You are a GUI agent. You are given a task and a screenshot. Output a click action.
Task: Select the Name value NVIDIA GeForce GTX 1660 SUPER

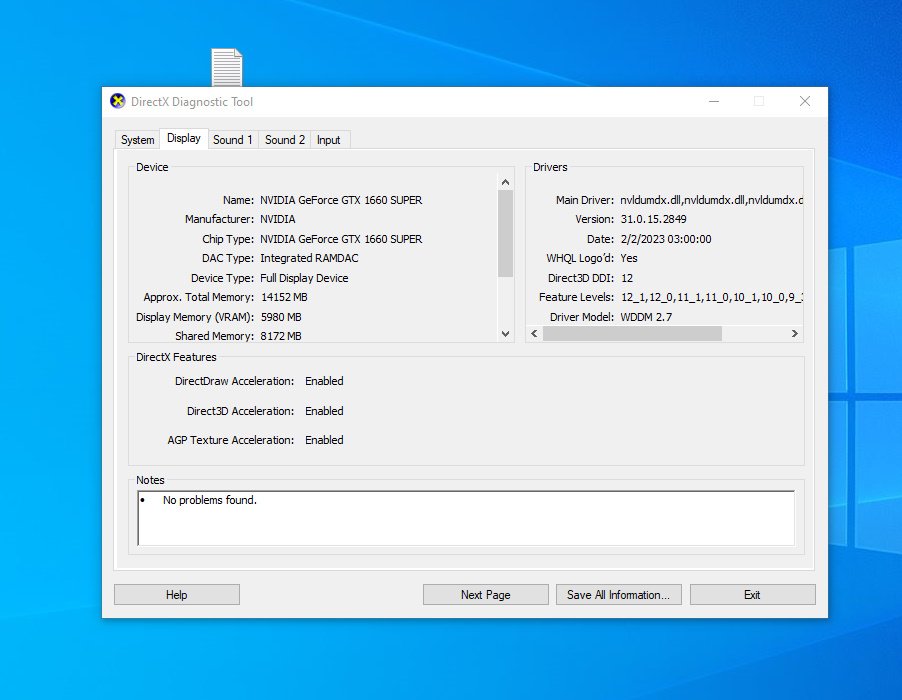[x=341, y=200]
